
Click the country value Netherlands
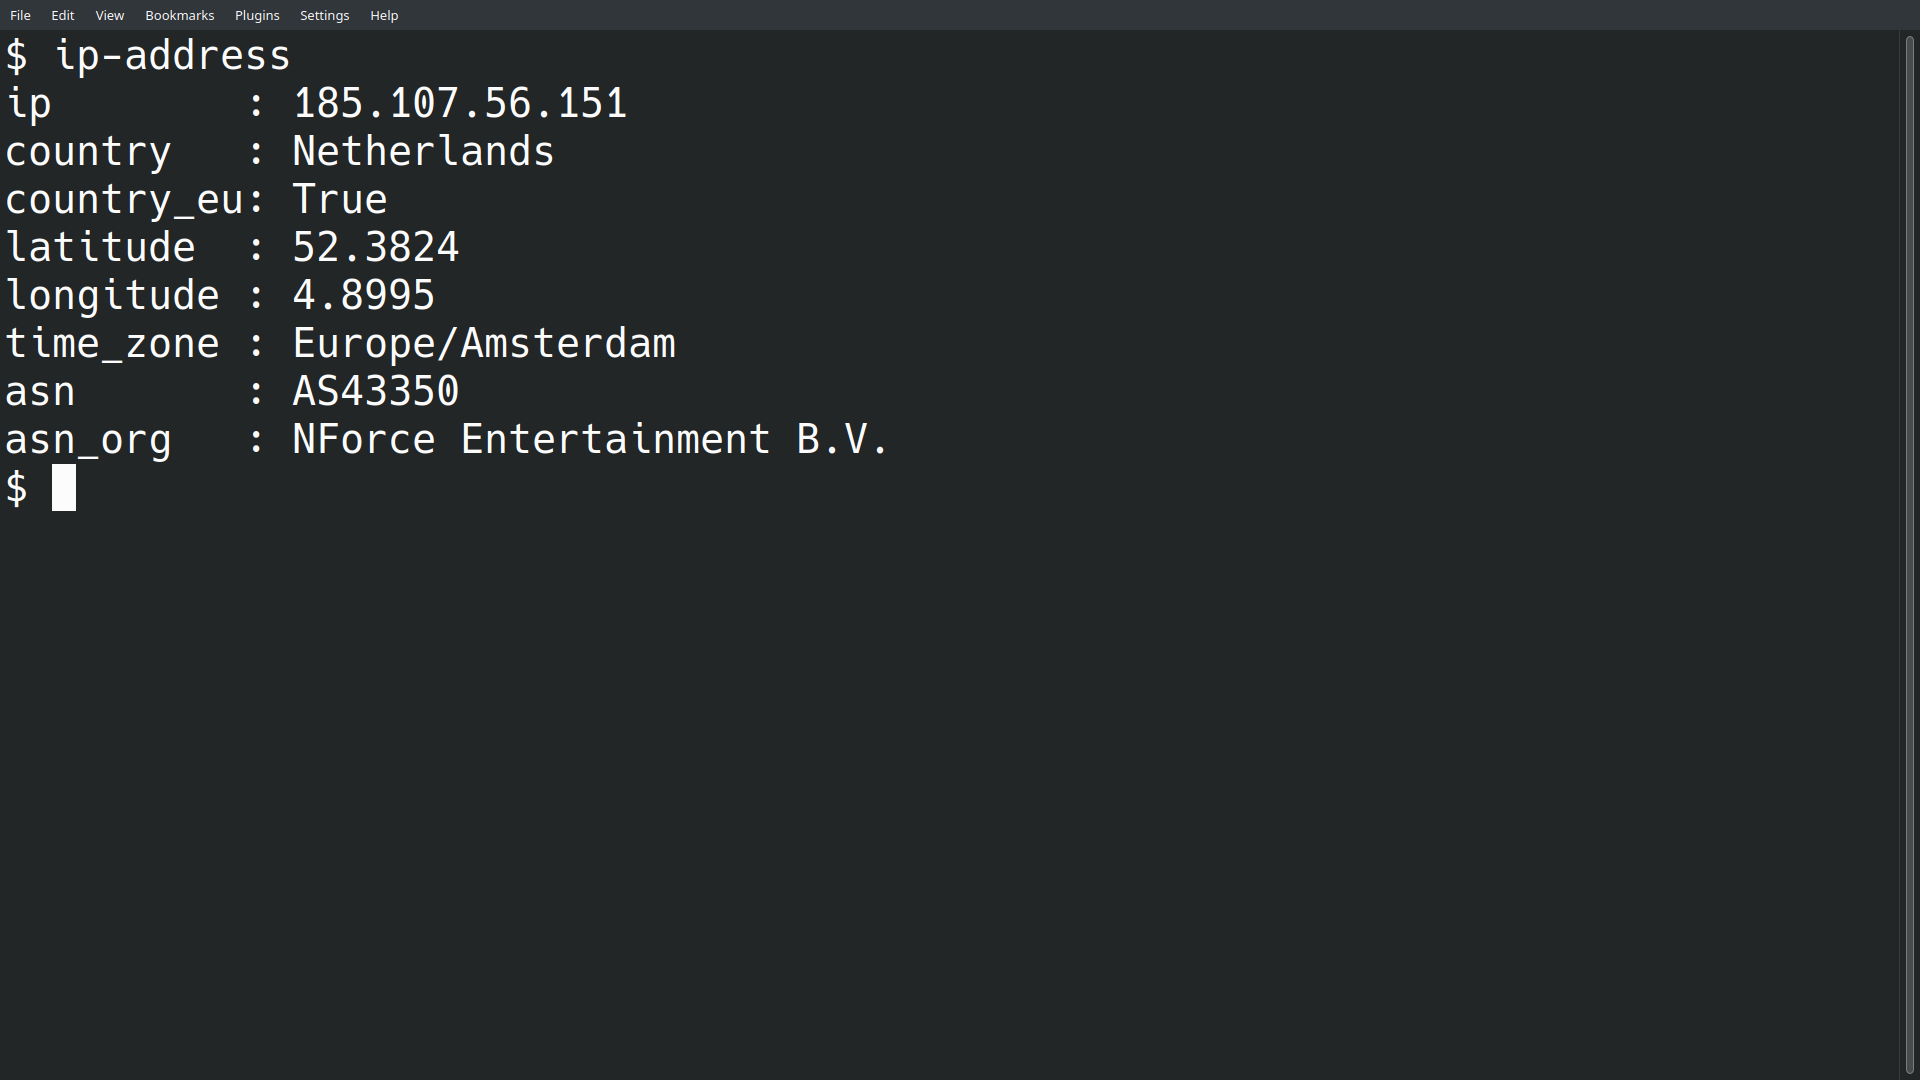pyautogui.click(x=423, y=151)
